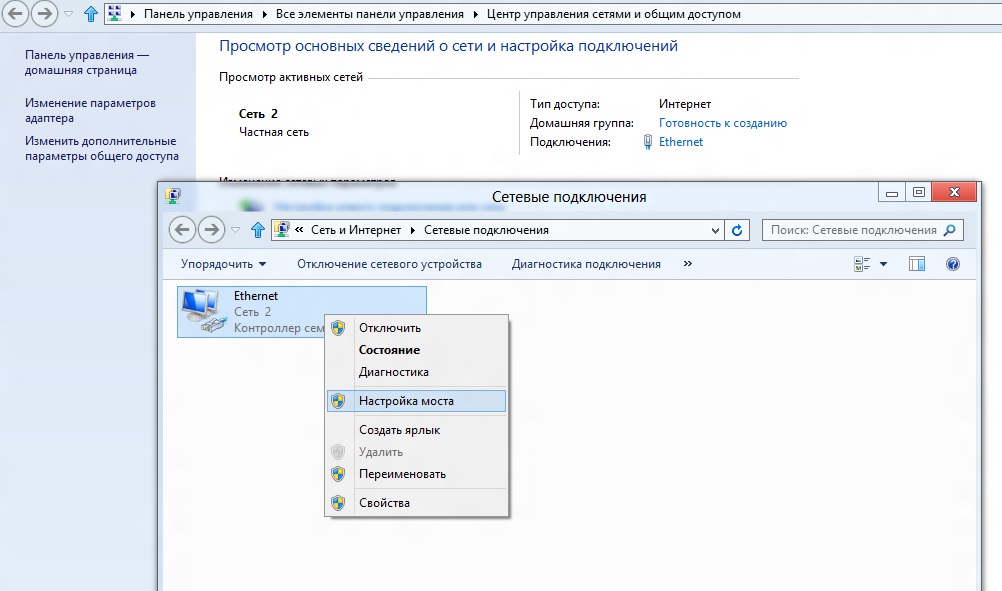The height and width of the screenshot is (591, 1002).
Task: Click Отключение сетевого устройства toolbar command
Action: (389, 264)
